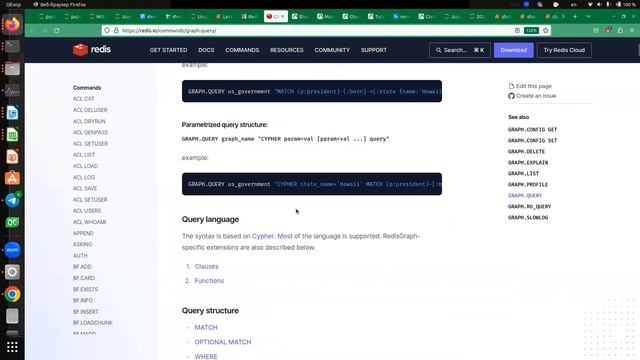This screenshot has height=360, width=640.
Task: Select BF.ADD in Commands sidebar
Action: point(82,267)
